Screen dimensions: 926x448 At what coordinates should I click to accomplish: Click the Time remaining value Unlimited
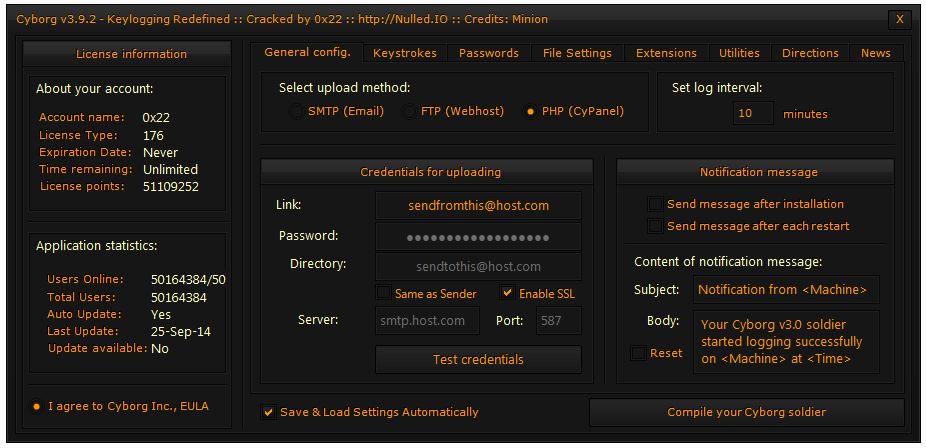click(170, 169)
